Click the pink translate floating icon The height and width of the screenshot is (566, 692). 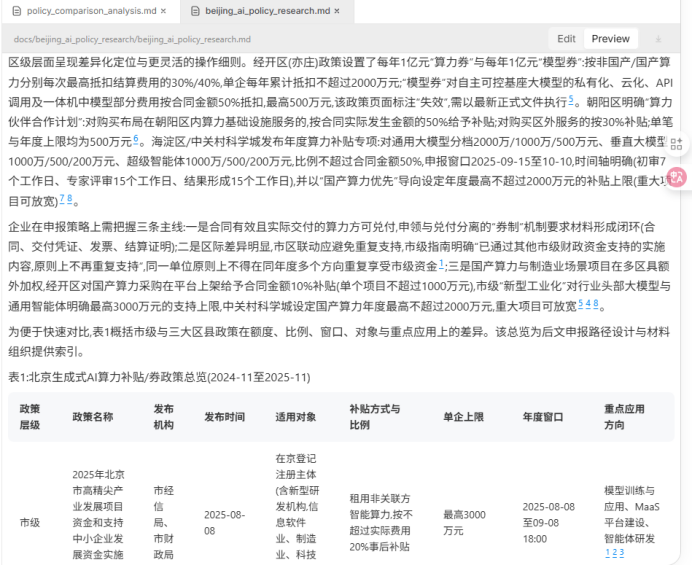coord(677,177)
